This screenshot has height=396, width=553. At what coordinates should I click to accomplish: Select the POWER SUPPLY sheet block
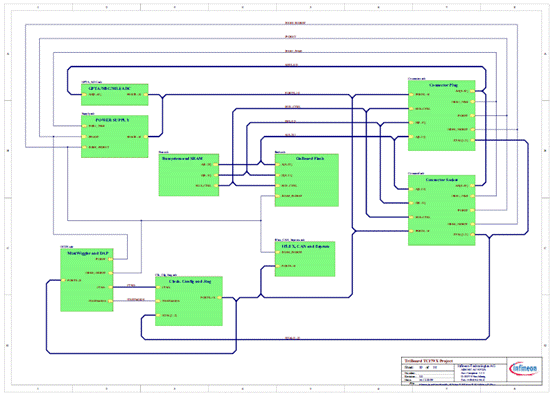115,136
